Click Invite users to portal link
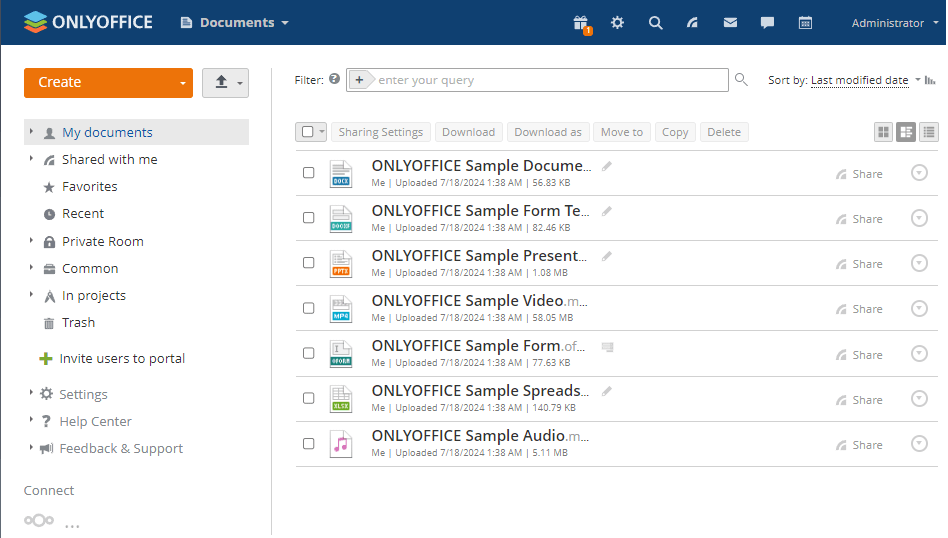The width and height of the screenshot is (948, 538). [122, 358]
